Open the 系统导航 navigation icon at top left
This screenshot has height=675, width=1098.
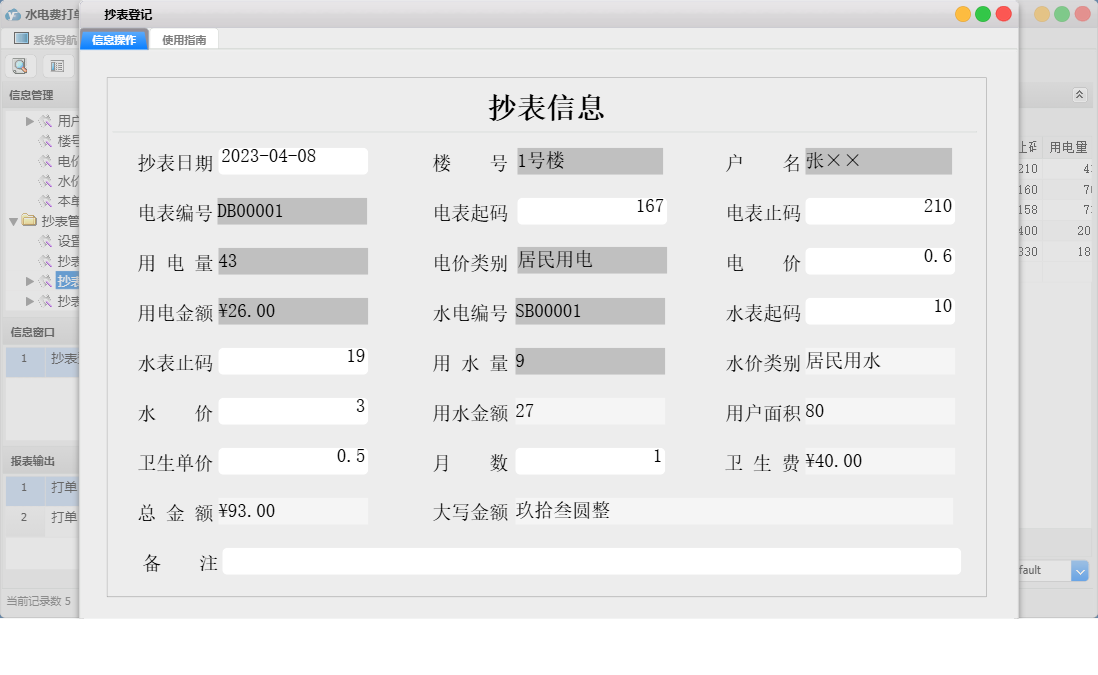tap(20, 37)
